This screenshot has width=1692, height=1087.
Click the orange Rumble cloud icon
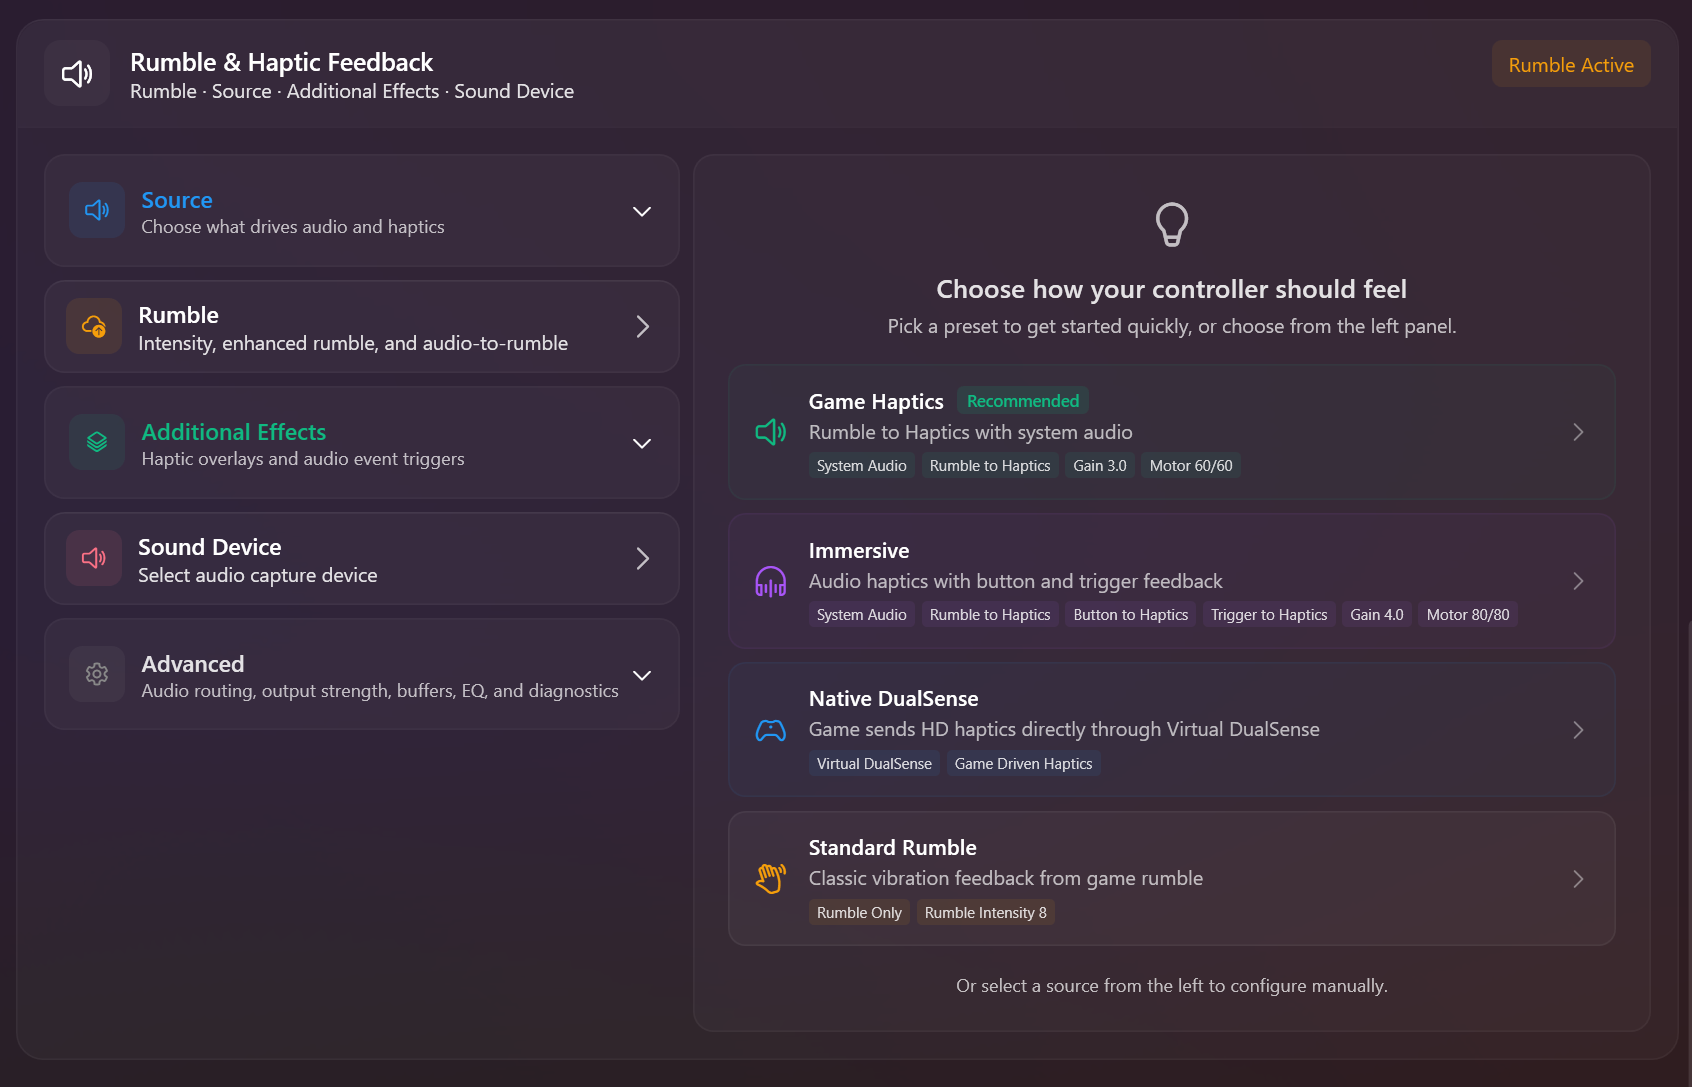pyautogui.click(x=94, y=326)
